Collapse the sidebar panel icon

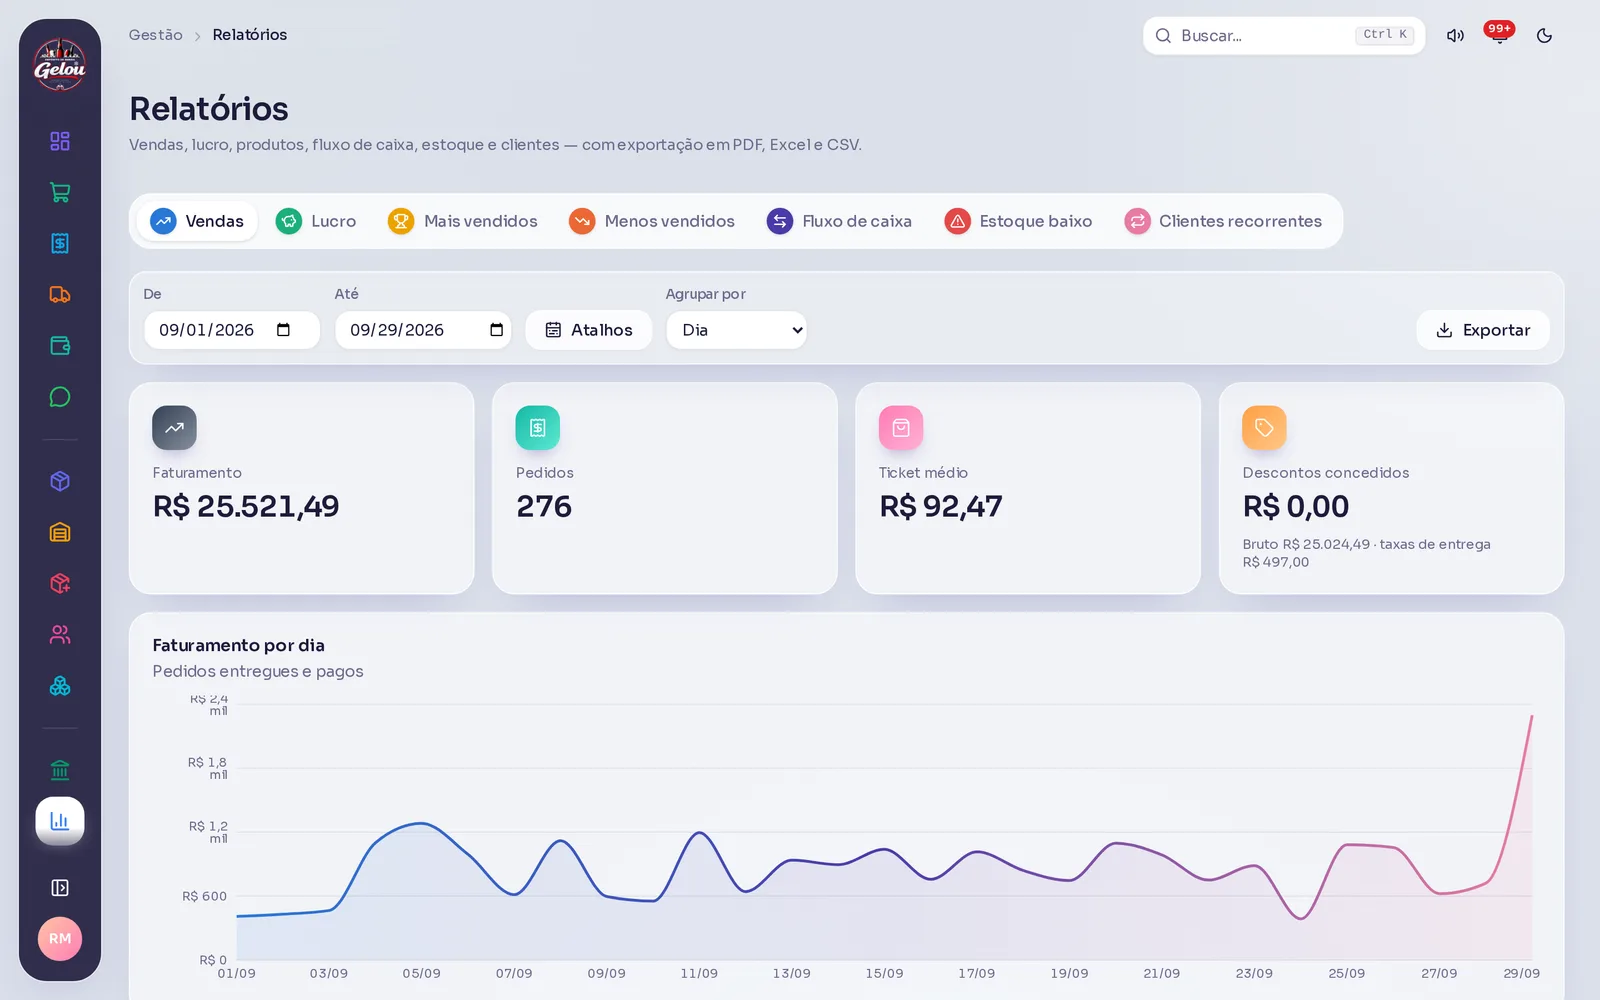(x=60, y=888)
